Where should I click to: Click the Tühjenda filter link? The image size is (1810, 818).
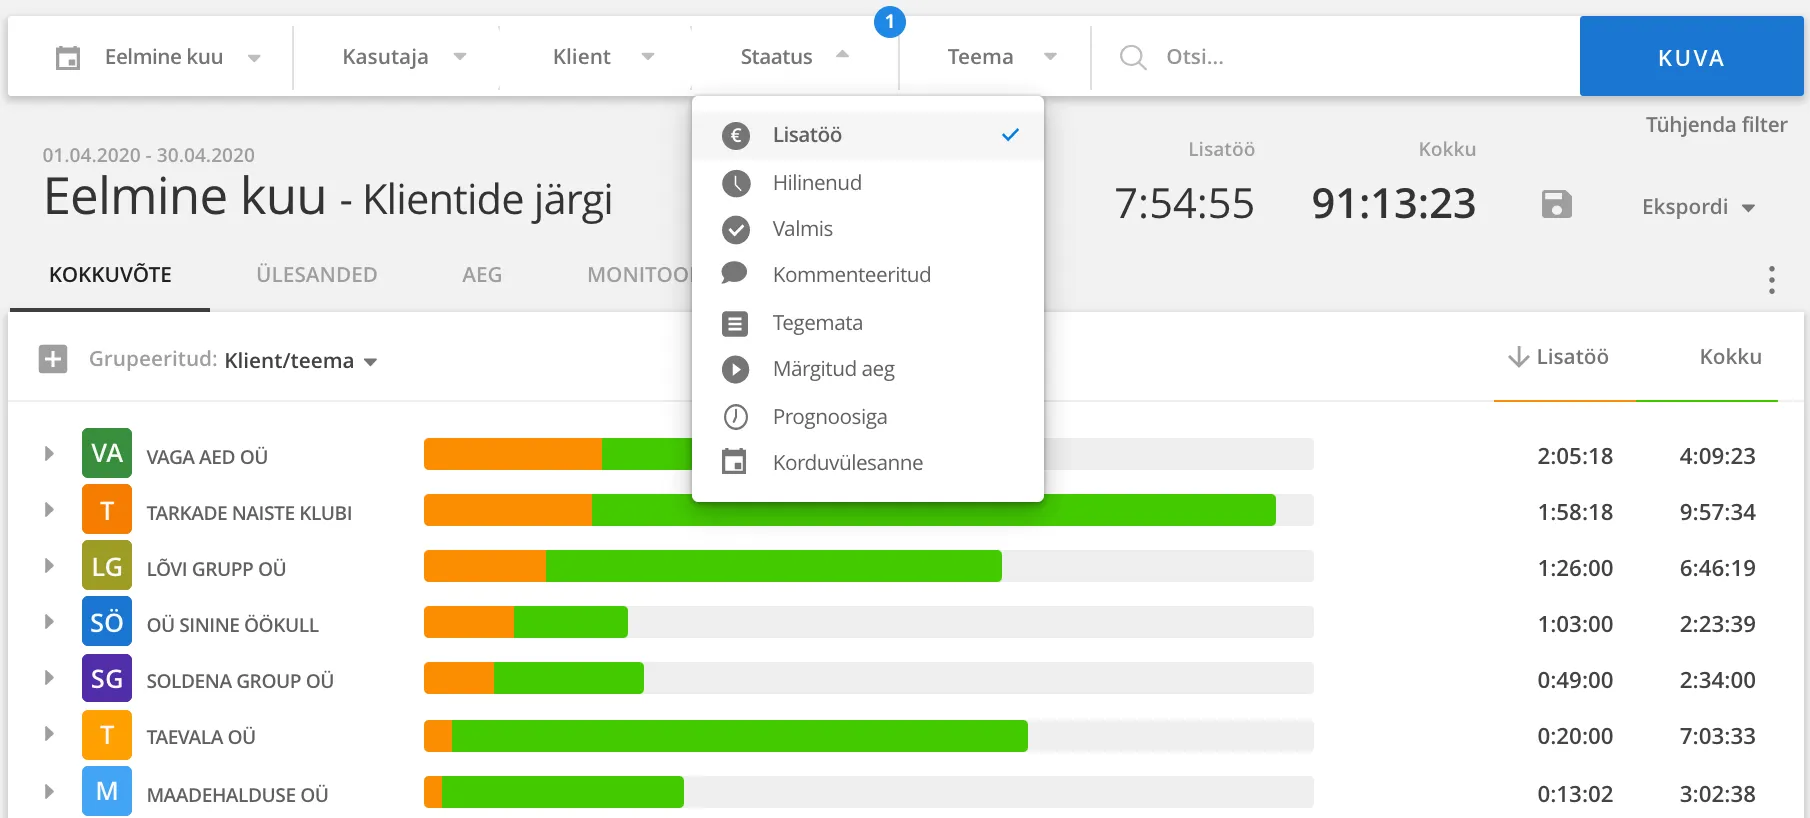point(1716,125)
